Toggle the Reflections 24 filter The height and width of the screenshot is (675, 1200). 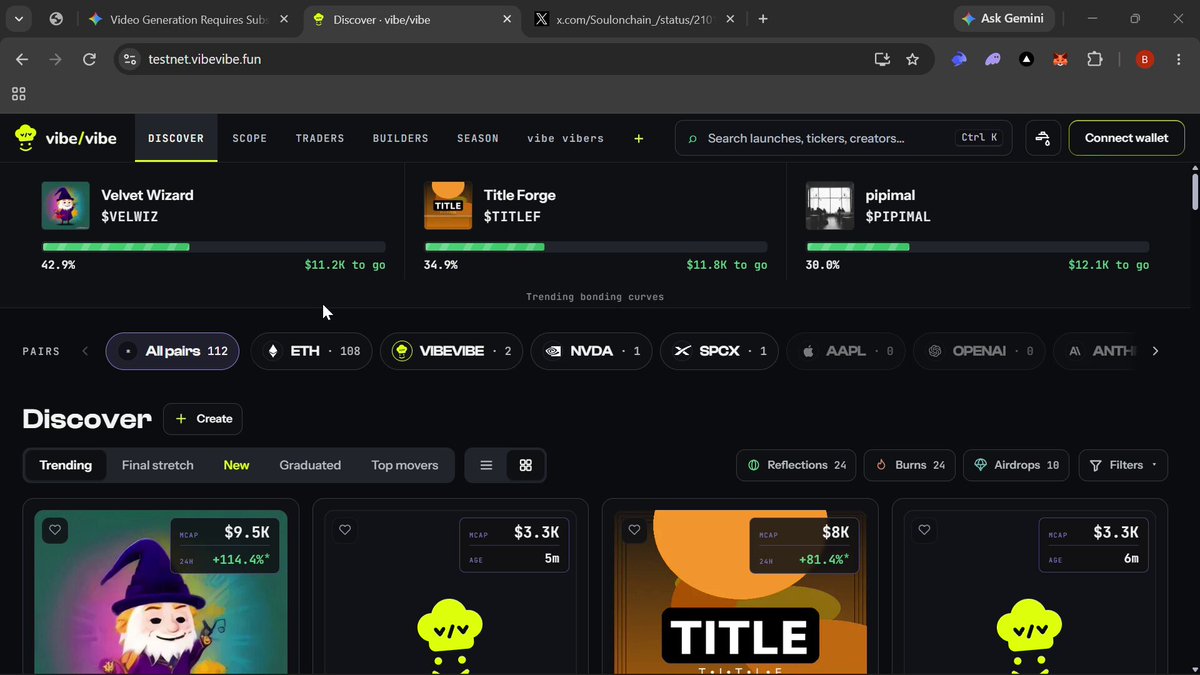pyautogui.click(x=797, y=465)
